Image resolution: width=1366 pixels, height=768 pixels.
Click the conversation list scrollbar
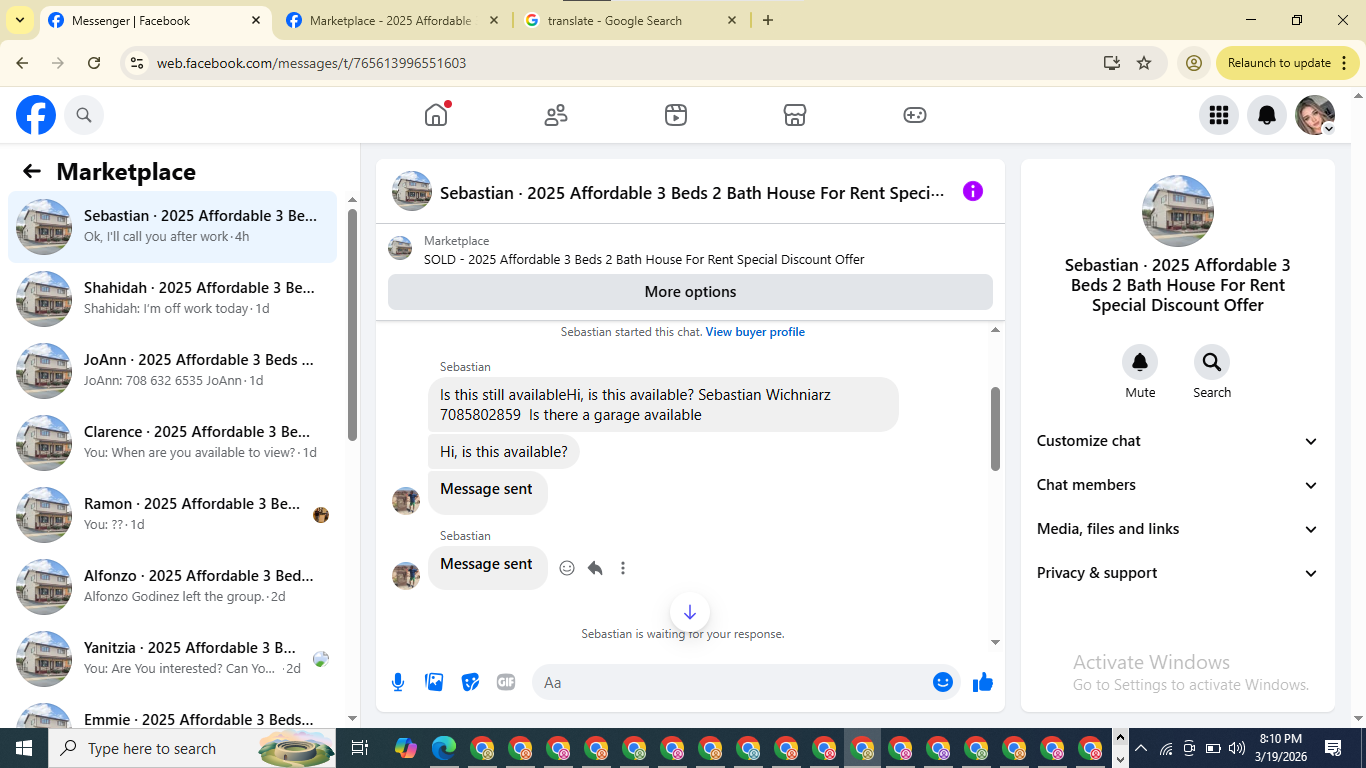(352, 325)
